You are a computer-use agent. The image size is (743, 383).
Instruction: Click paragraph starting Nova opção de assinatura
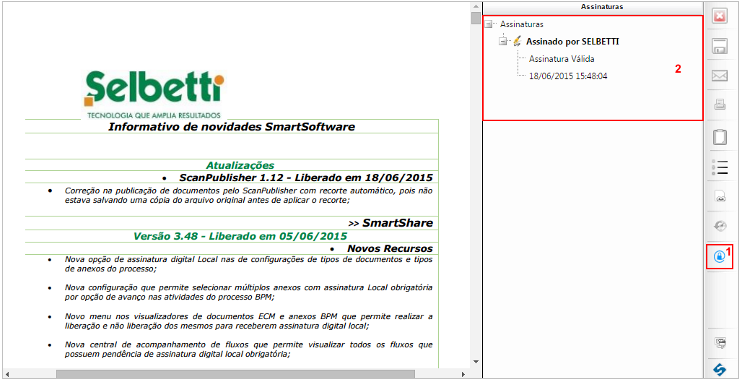pos(248,264)
